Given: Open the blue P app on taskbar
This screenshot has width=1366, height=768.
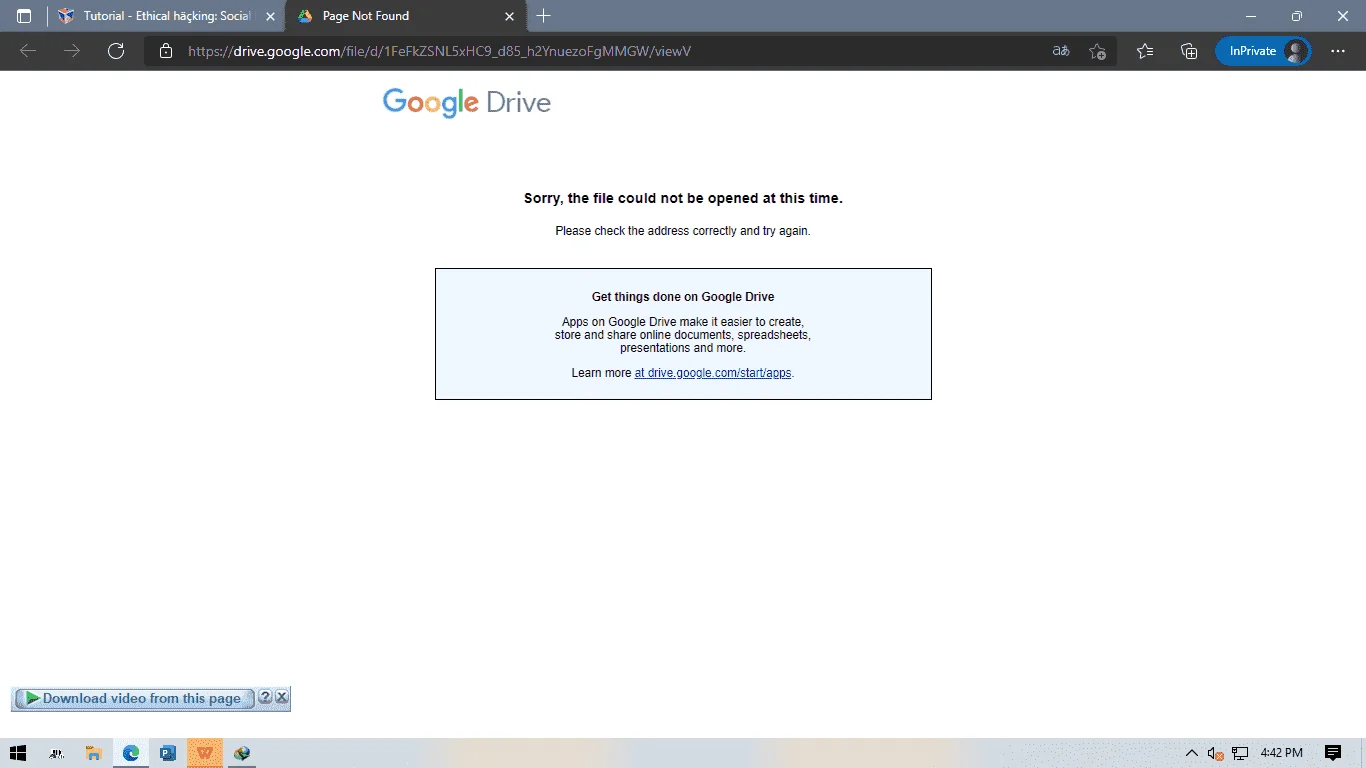Looking at the screenshot, I should pyautogui.click(x=168, y=753).
